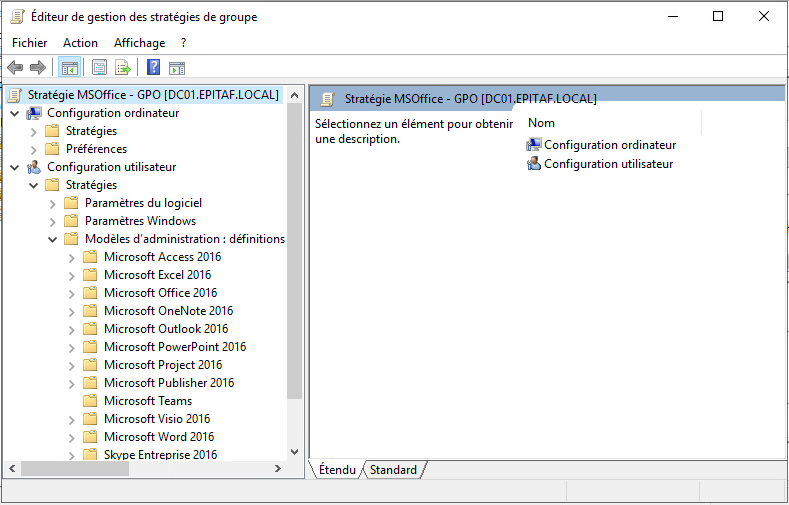
Task: Select Microsoft Teams in the tree
Action: [x=147, y=401]
